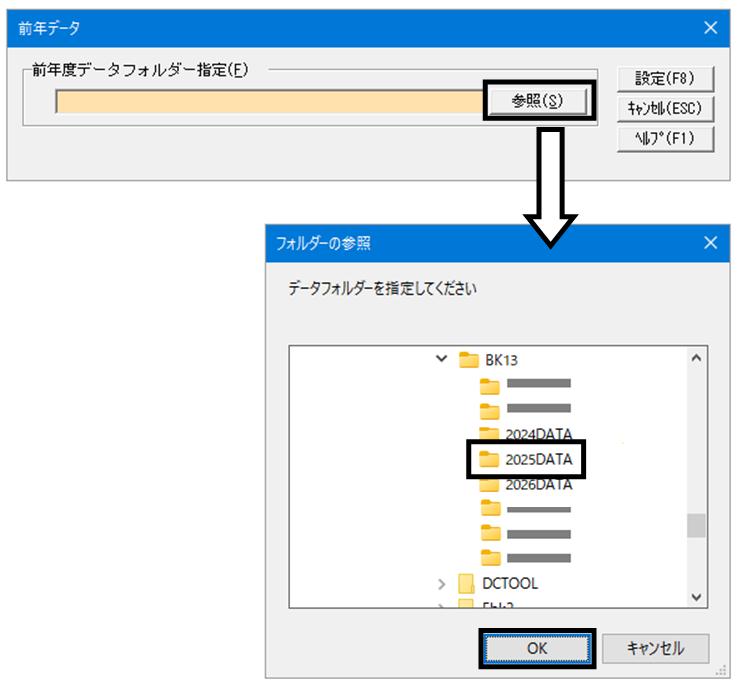Focus the previous-year data folder path field
Viewport: 742px width, 690px height.
269,101
